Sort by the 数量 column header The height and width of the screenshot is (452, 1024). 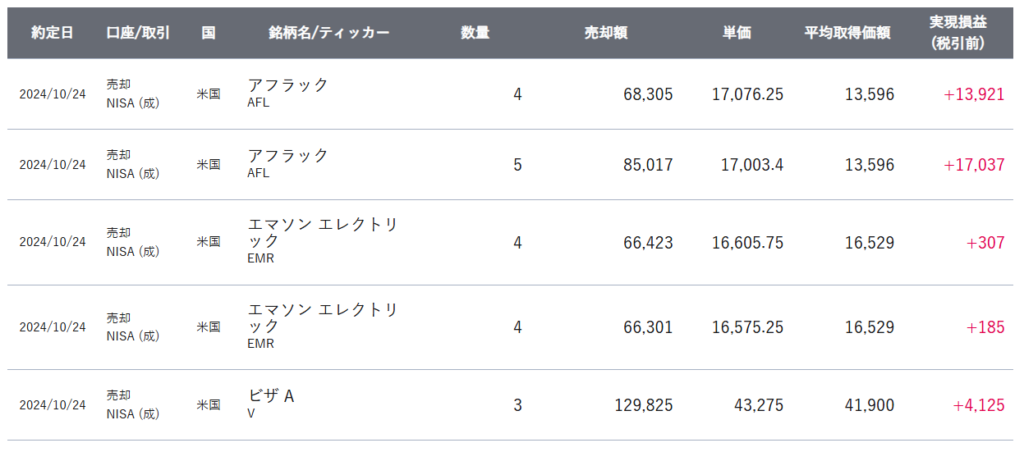[x=475, y=32]
